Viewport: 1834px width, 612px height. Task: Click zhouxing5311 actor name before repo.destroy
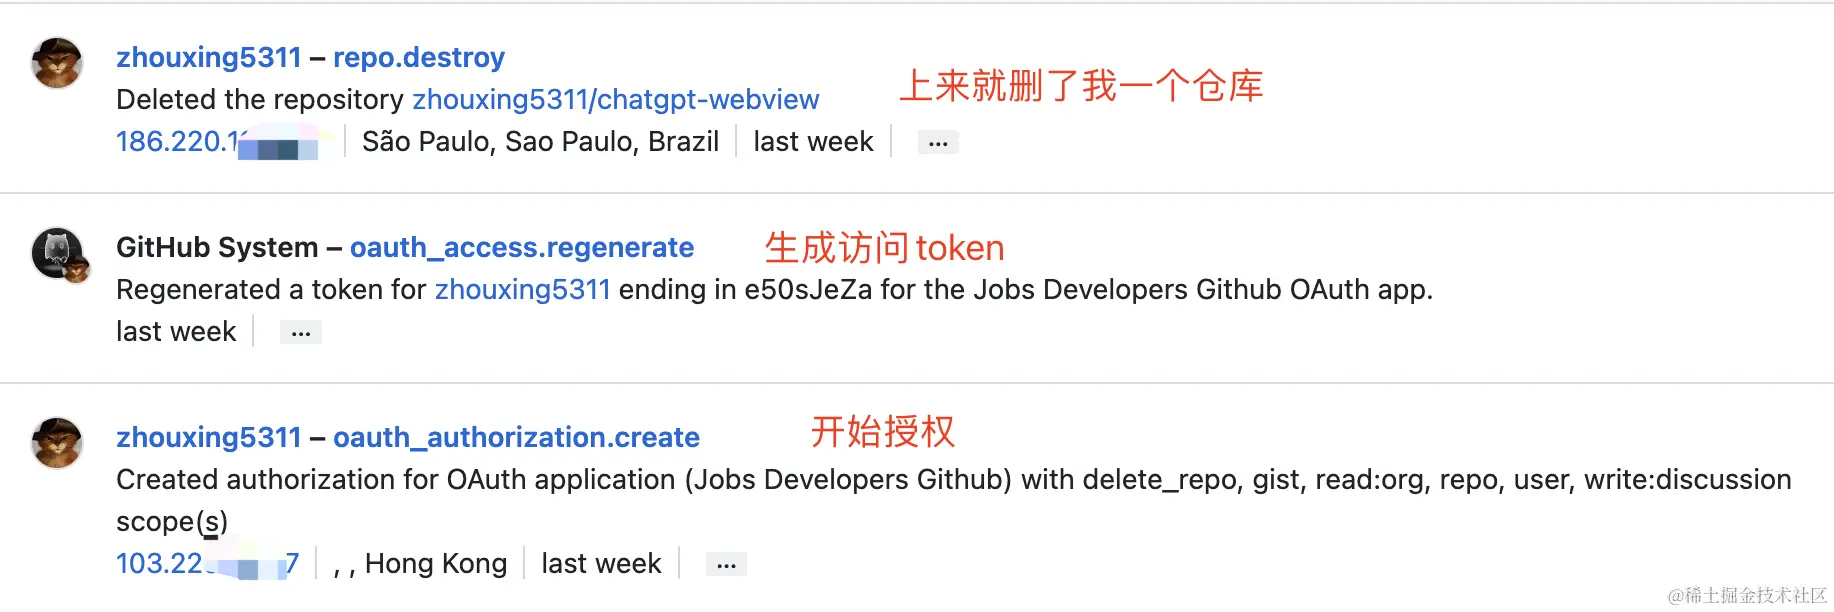209,58
